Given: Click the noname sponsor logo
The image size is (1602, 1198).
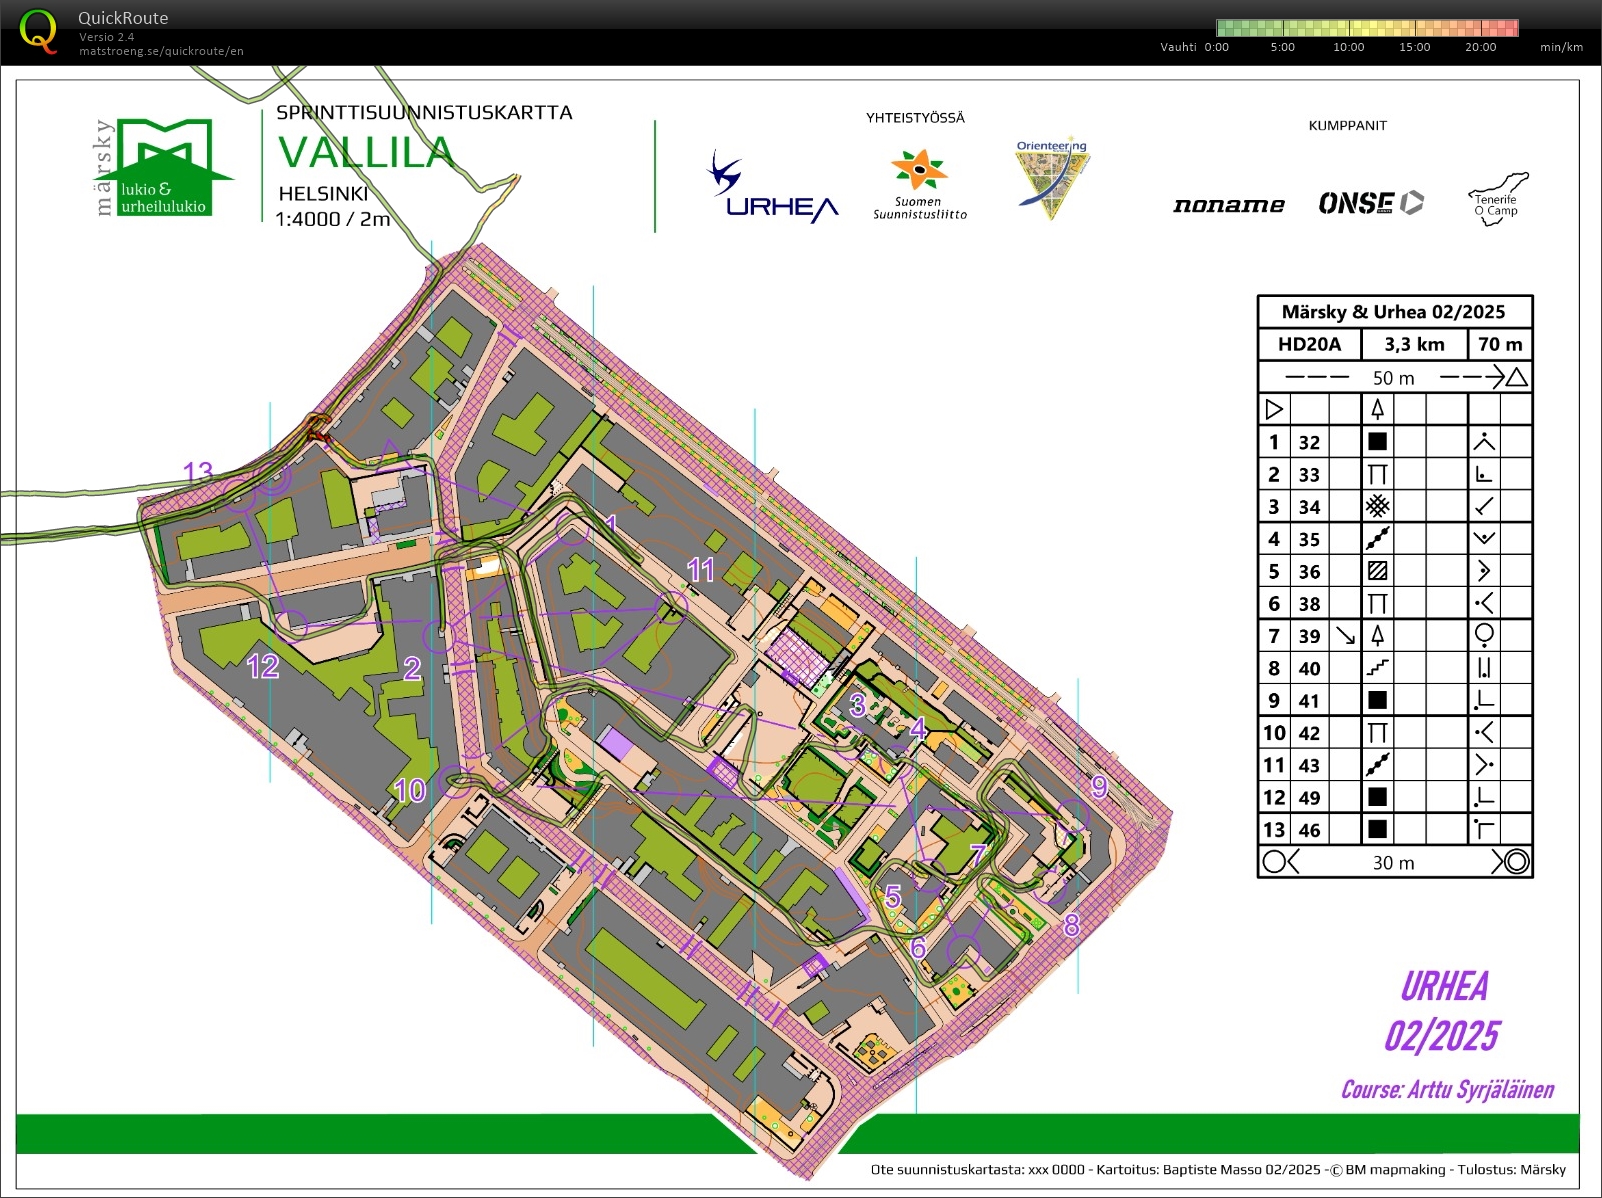Looking at the screenshot, I should 1229,205.
